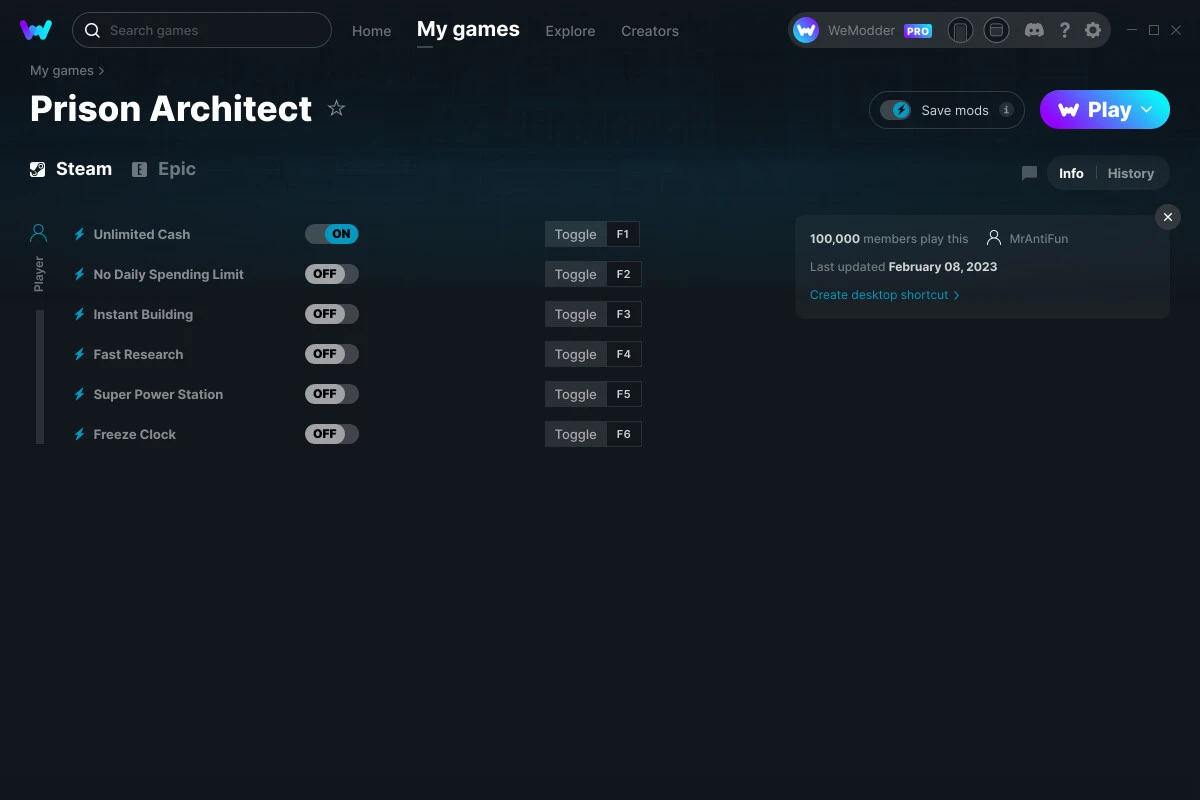
Task: Click the WeMod logo icon
Action: (x=36, y=30)
